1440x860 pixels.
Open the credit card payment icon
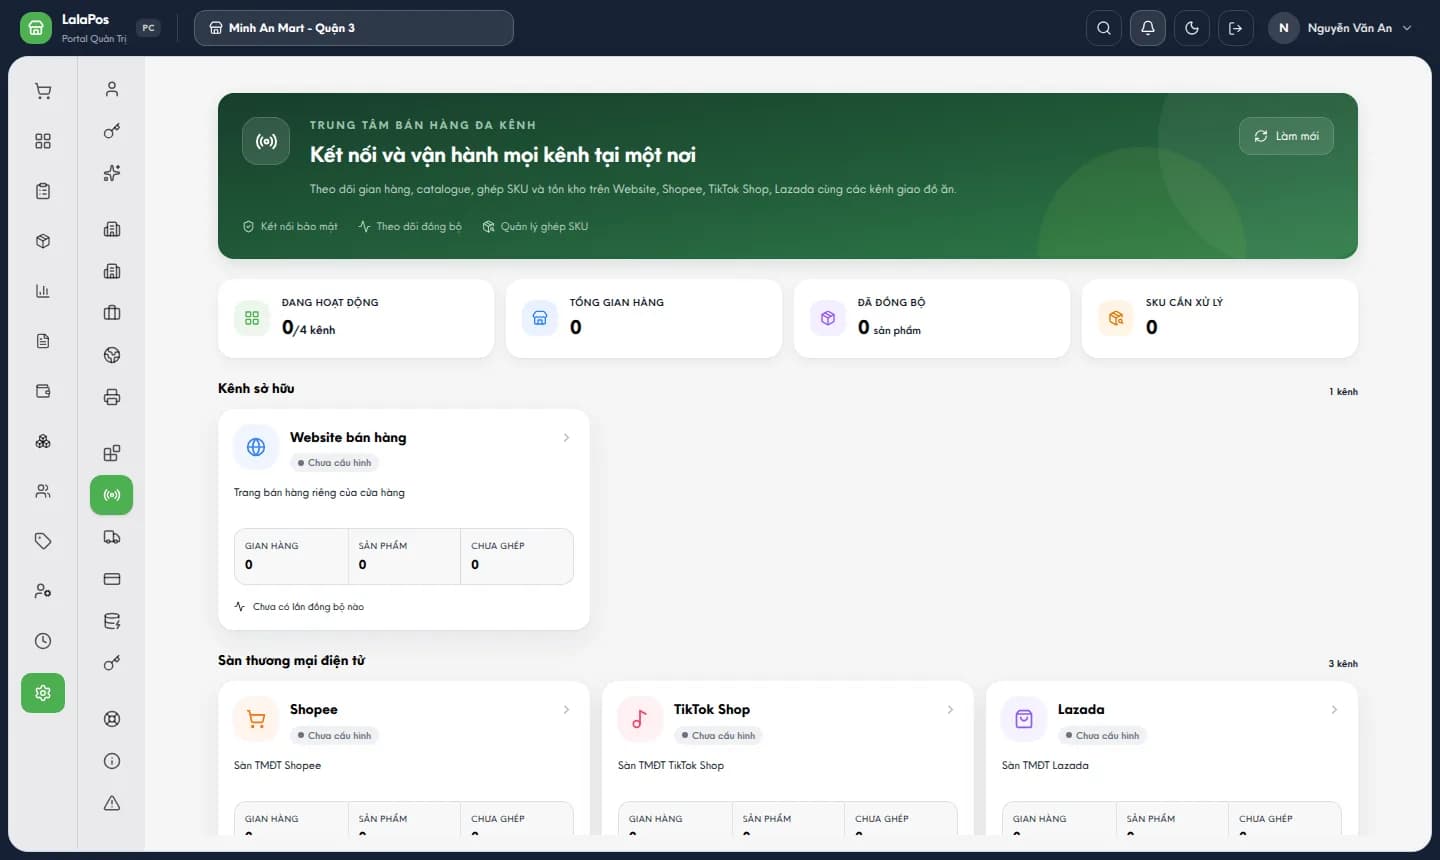112,579
